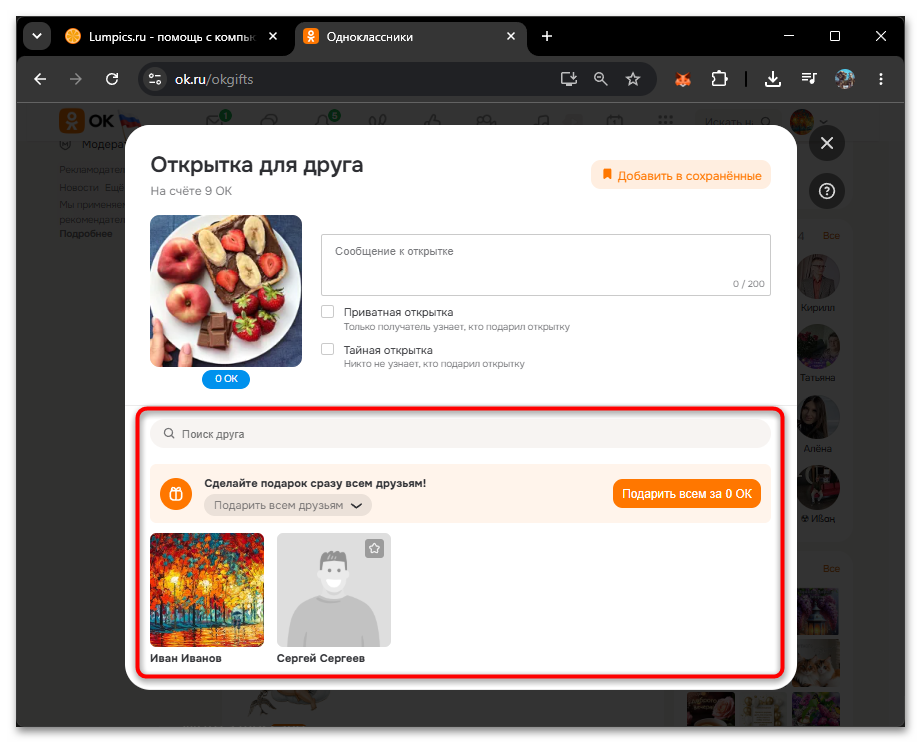The width and height of the screenshot is (921, 743).
Task: Click the orange gift icon
Action: (x=176, y=494)
